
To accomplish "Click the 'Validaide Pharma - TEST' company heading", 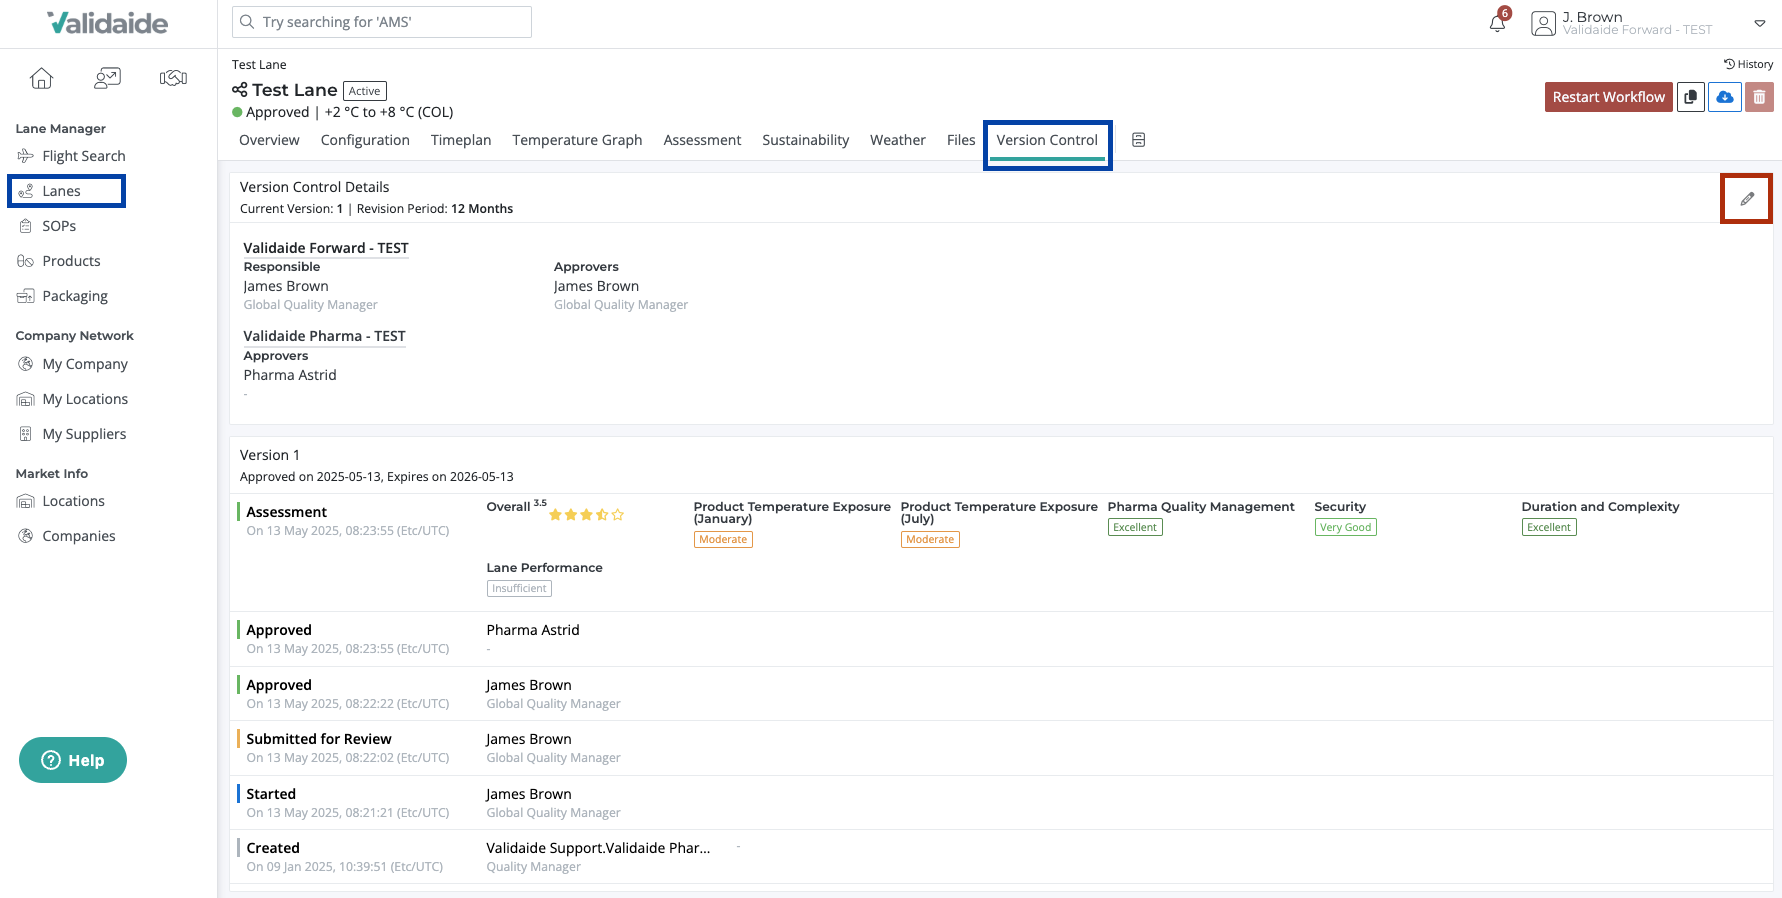I will pyautogui.click(x=324, y=336).
